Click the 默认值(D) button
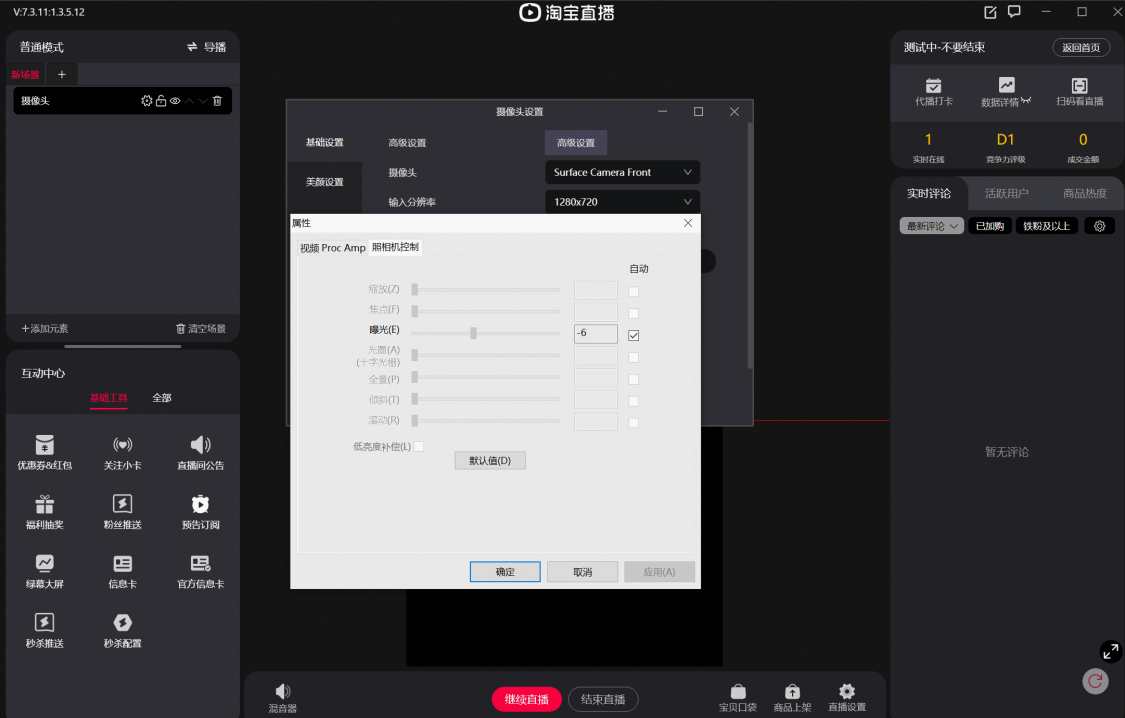The image size is (1125, 718). 490,460
